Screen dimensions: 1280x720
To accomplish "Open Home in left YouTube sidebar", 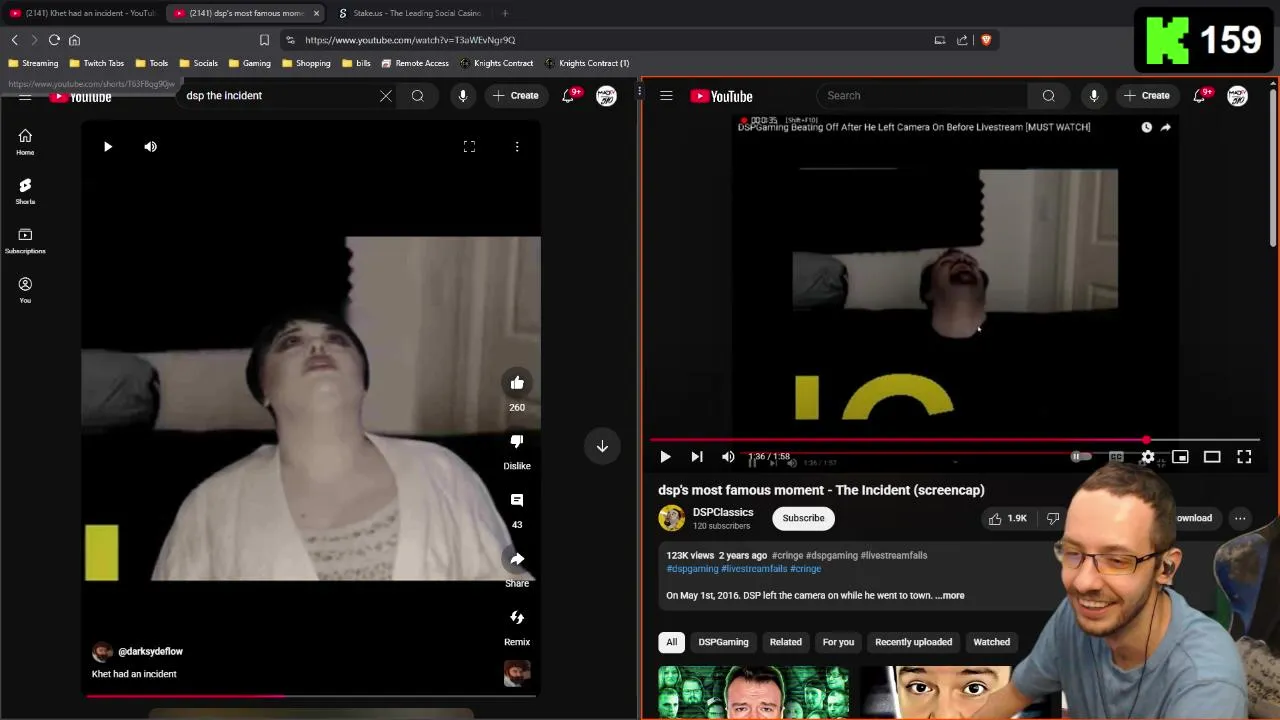I will [25, 142].
